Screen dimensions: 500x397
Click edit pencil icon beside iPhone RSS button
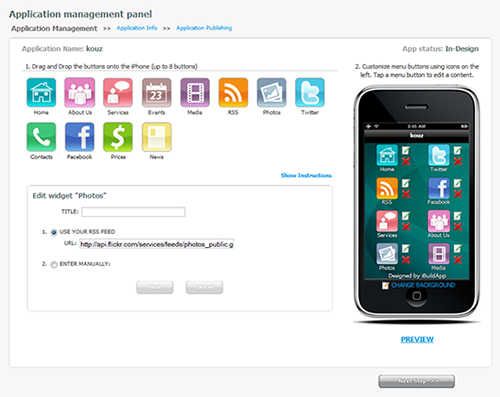pyautogui.click(x=406, y=183)
